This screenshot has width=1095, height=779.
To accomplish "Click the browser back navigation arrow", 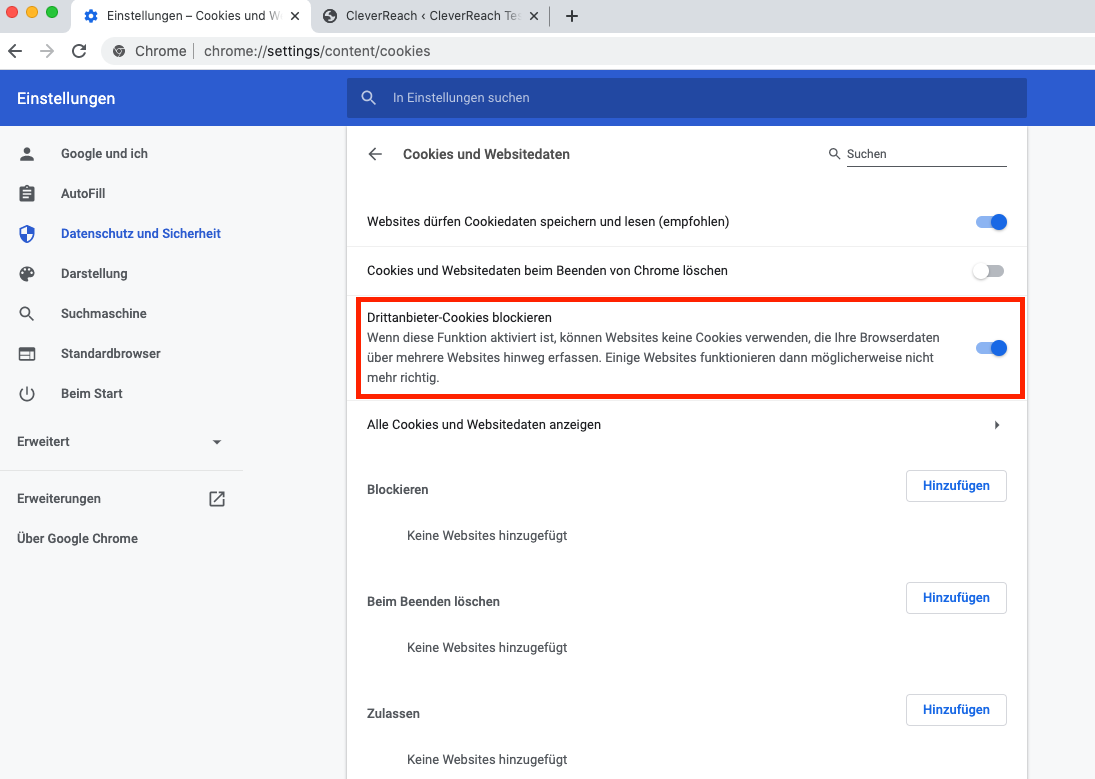I will point(15,51).
